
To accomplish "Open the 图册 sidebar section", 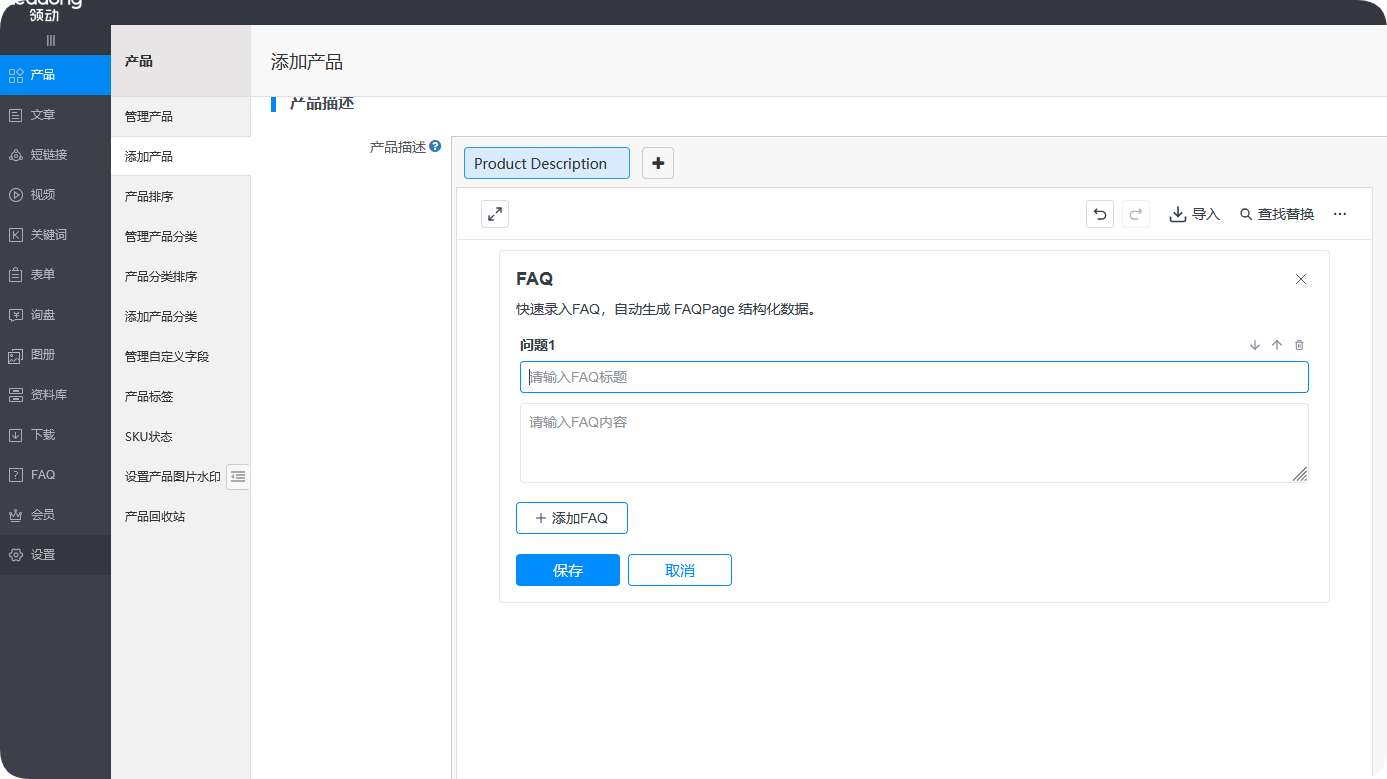I will click(55, 355).
